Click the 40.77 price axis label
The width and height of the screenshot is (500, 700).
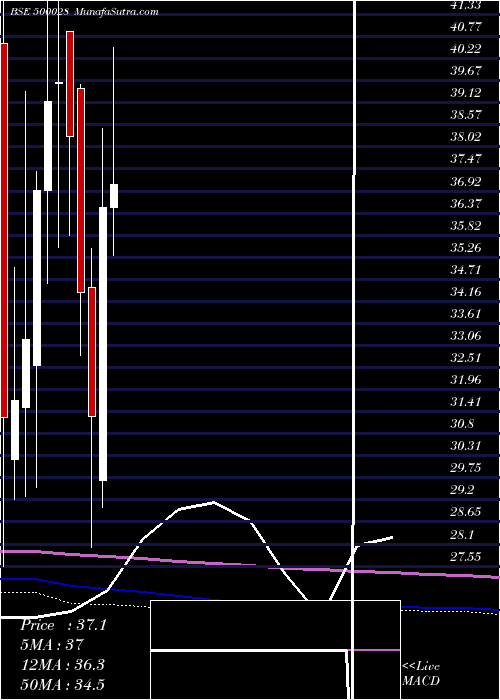[x=465, y=27]
